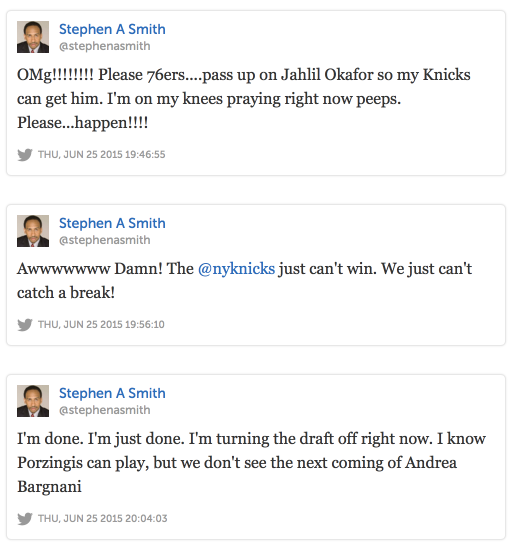
Task: Open timestamp THU, JUN 25 2015 20:04:03
Action: pos(103,518)
